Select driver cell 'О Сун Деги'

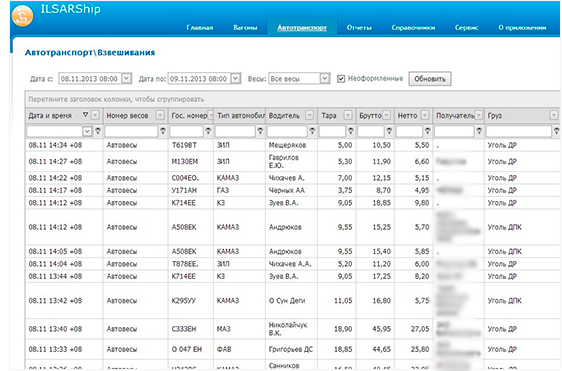(287, 300)
